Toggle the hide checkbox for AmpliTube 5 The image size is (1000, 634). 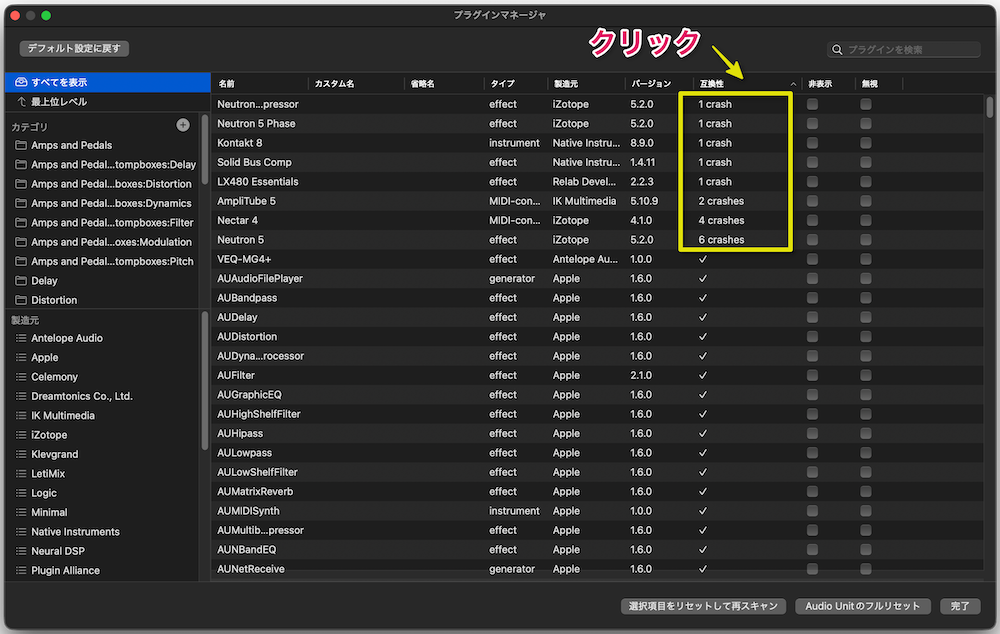(814, 201)
